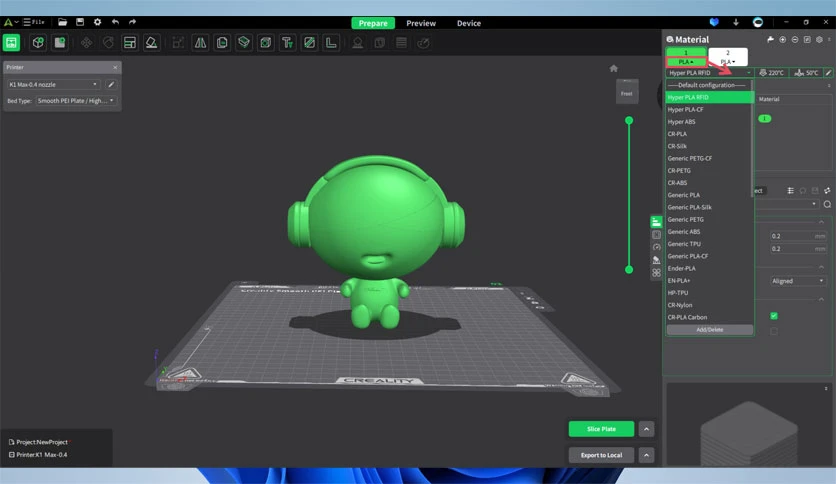Select the text emboss tool
This screenshot has height=484, width=836.
tap(287, 43)
